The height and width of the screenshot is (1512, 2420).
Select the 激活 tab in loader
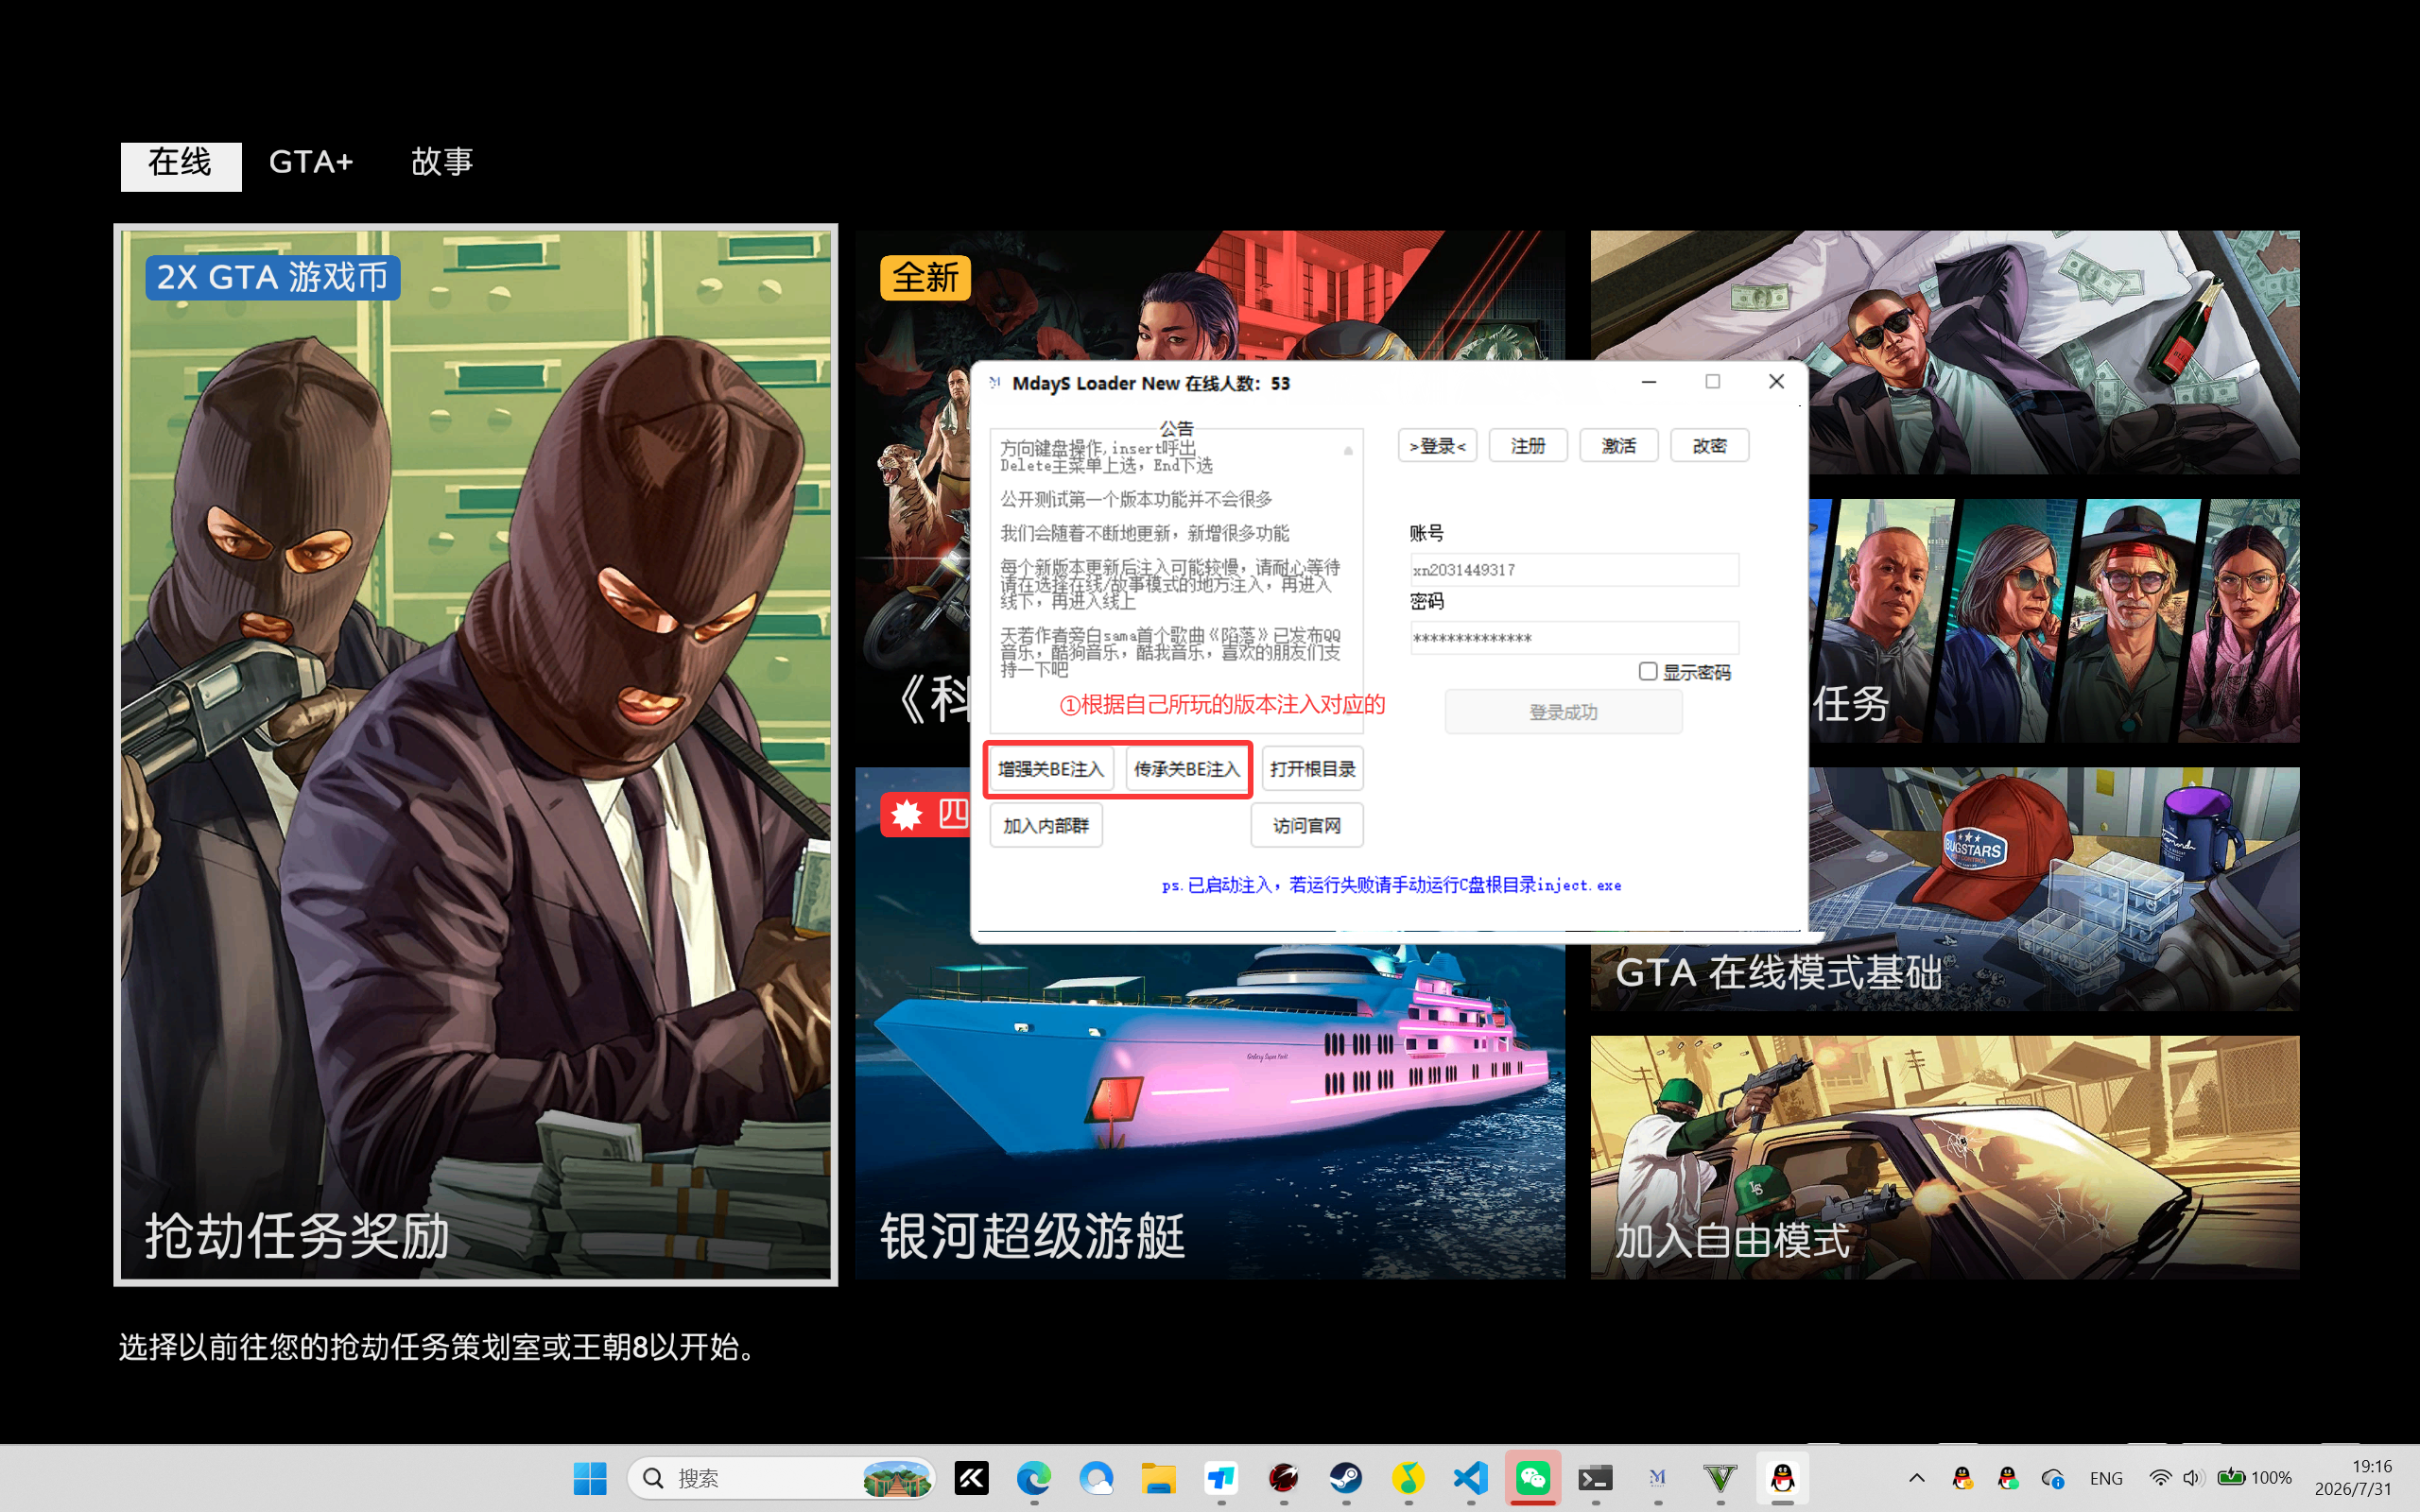pyautogui.click(x=1619, y=446)
